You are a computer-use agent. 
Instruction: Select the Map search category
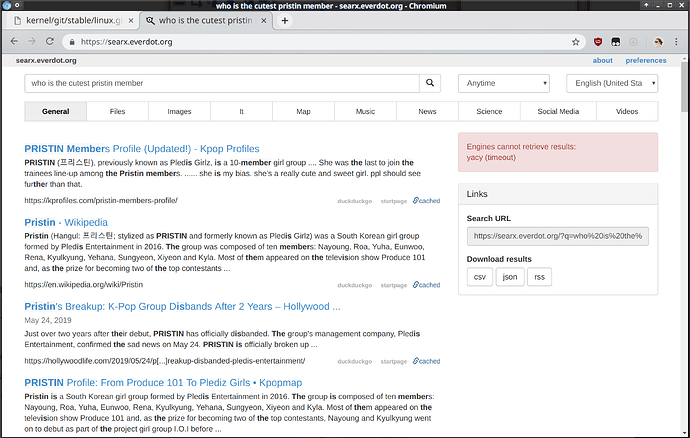point(304,111)
